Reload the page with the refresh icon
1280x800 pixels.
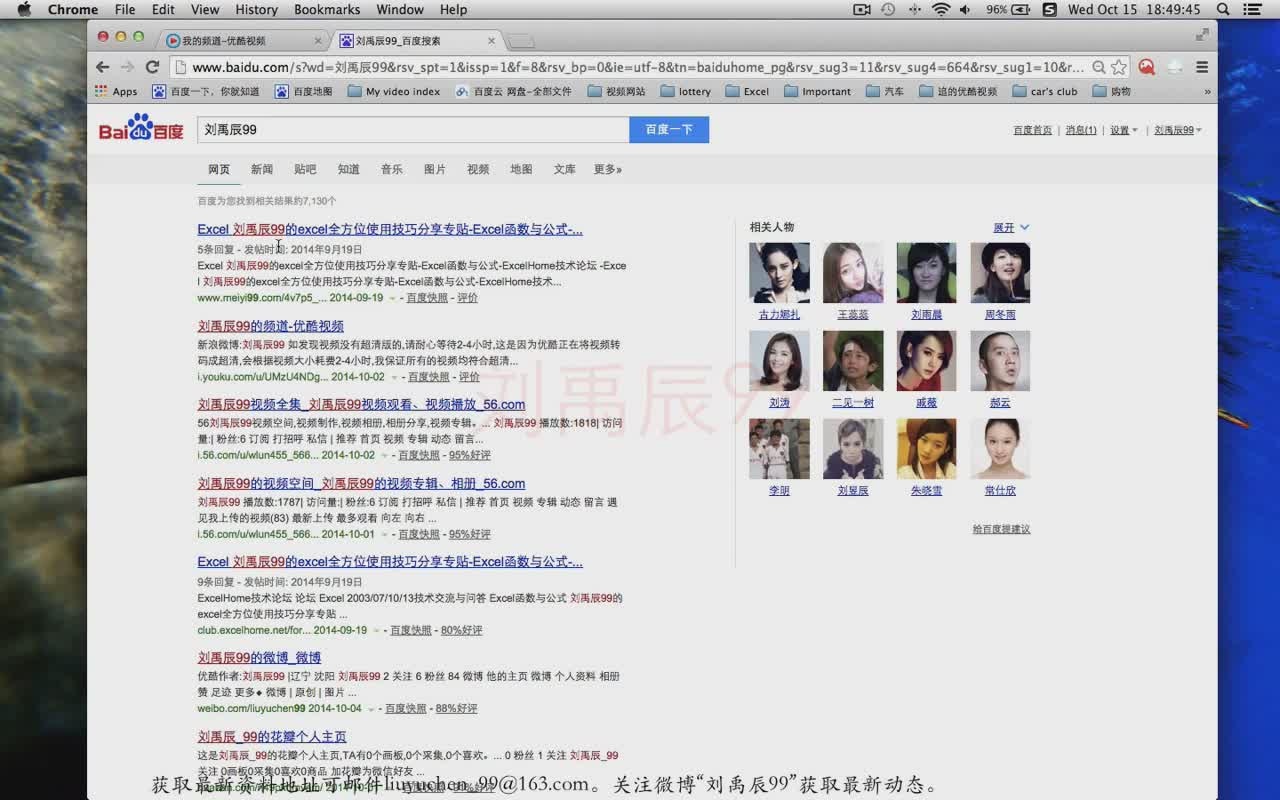pyautogui.click(x=152, y=67)
